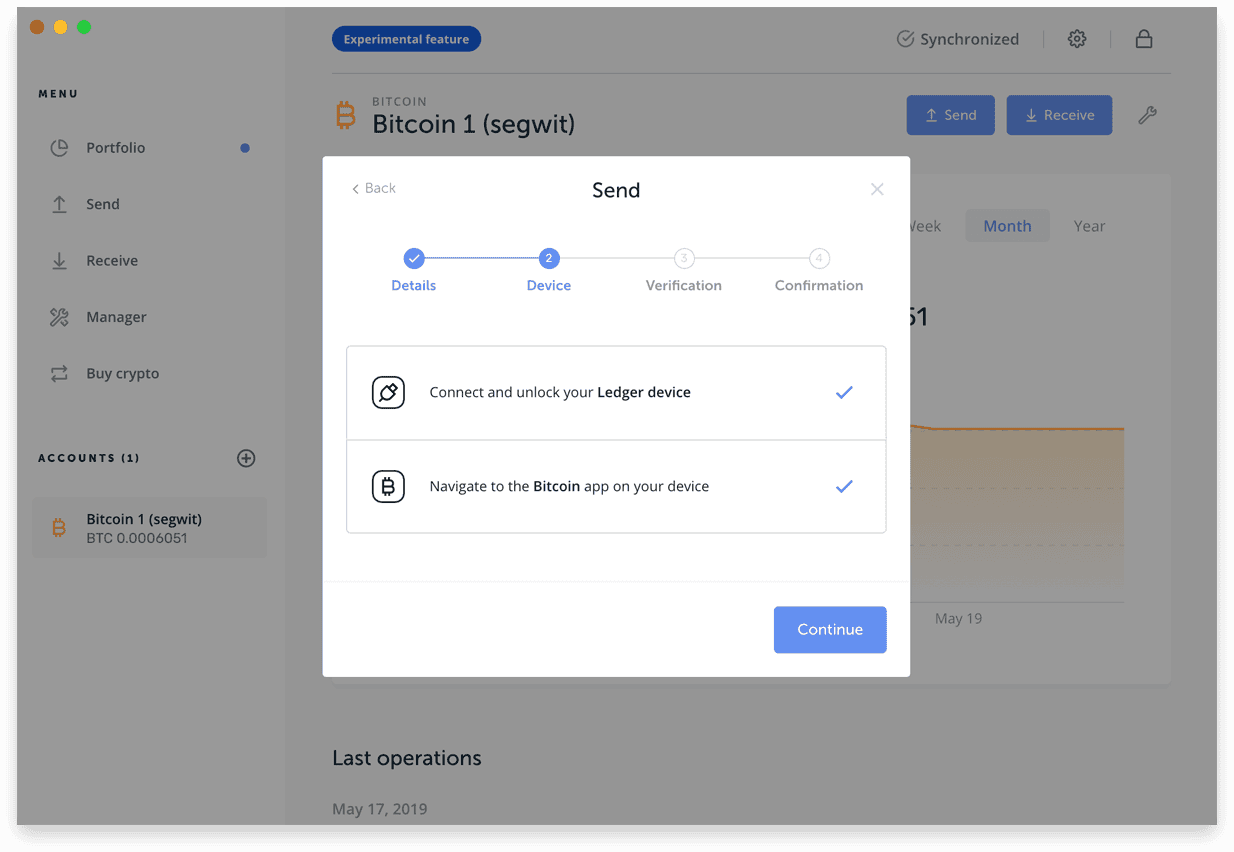Click the Receive download arrow sidebar icon
Screen dimensions: 1234x852
(59, 261)
